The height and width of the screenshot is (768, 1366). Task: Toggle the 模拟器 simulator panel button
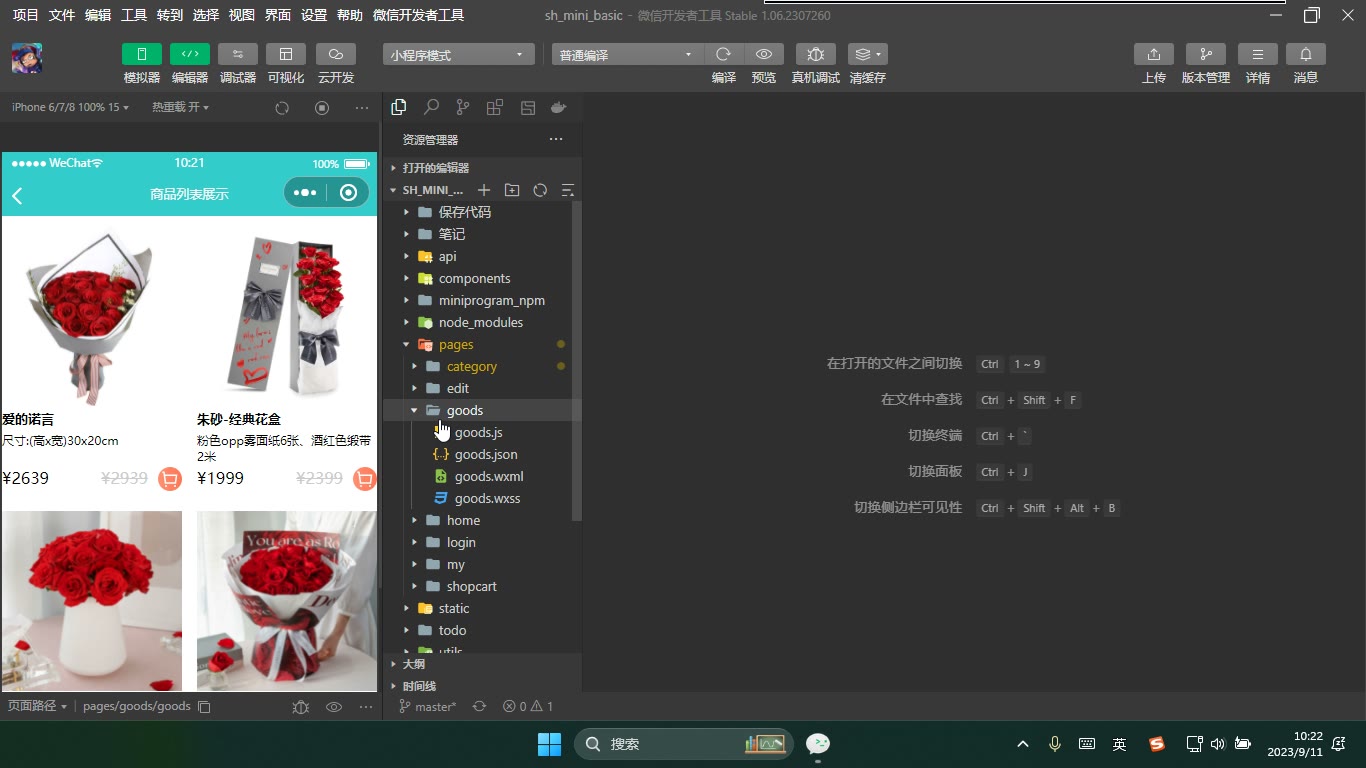tap(142, 54)
